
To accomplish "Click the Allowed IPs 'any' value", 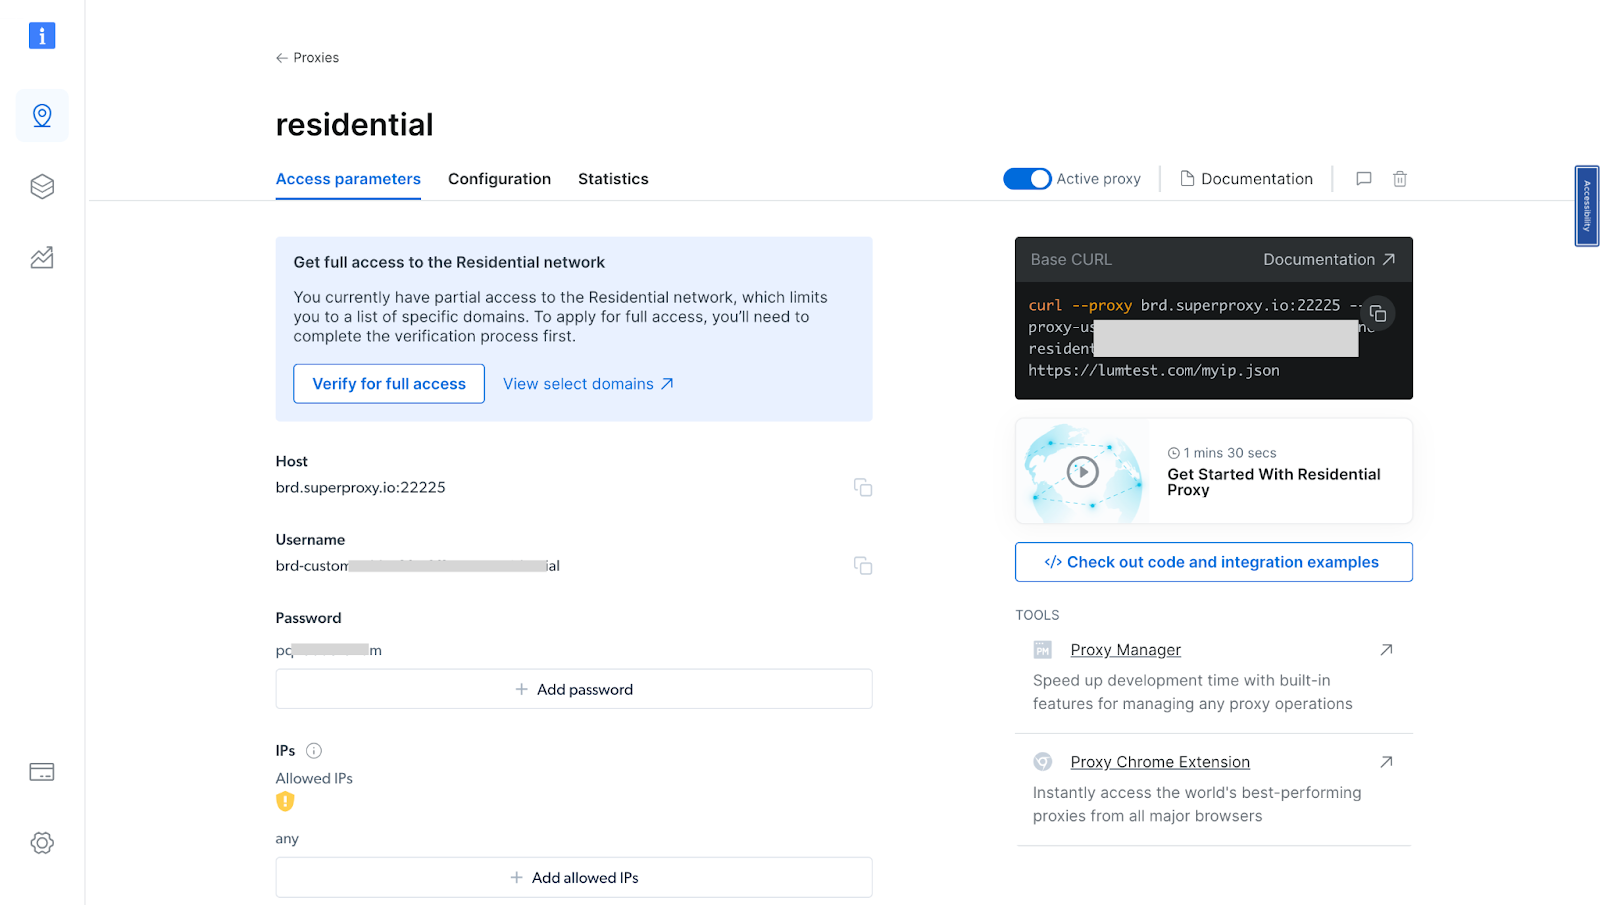I will (x=287, y=839).
